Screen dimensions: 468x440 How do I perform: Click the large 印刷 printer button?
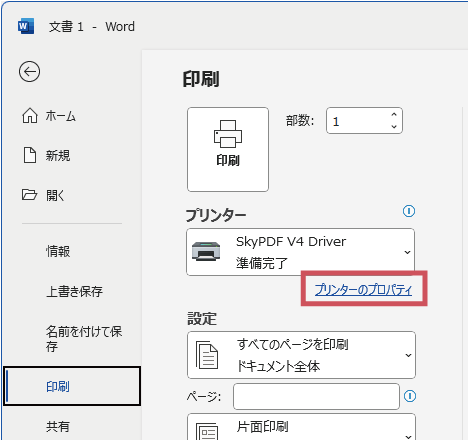pos(228,149)
